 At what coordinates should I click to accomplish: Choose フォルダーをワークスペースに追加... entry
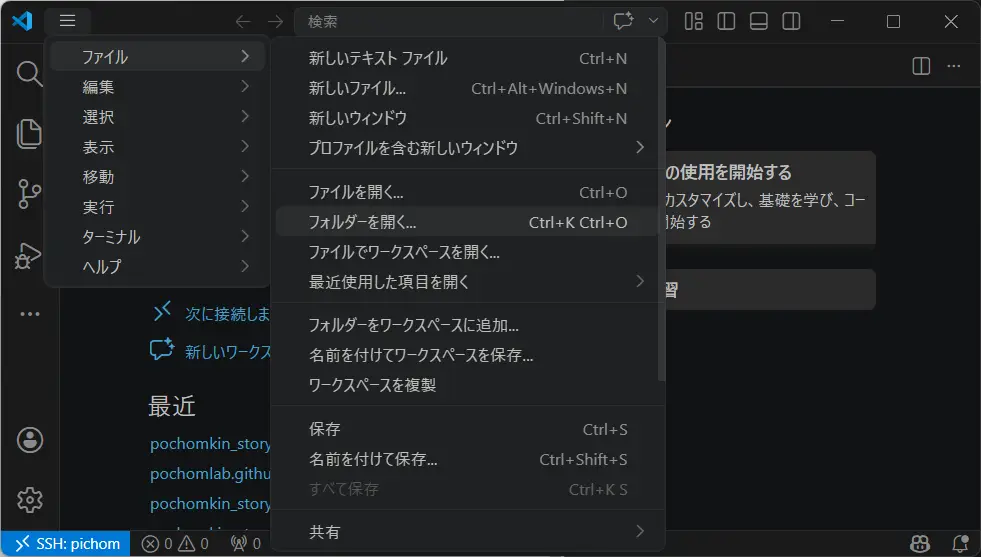tap(467, 325)
